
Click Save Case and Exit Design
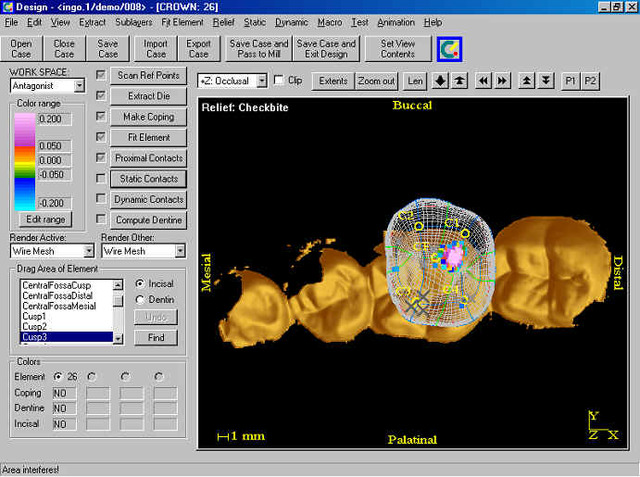click(x=326, y=49)
